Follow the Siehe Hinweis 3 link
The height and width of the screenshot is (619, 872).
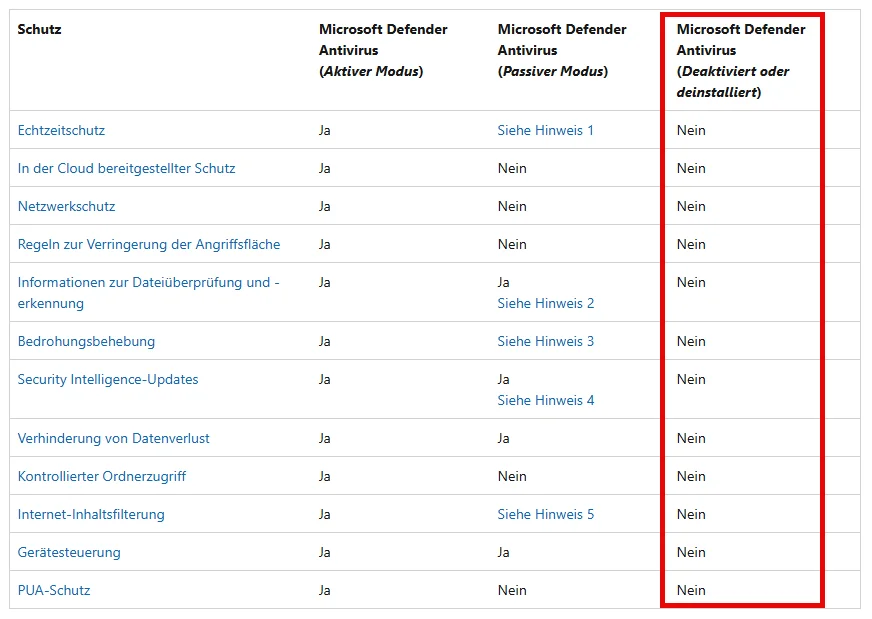546,341
